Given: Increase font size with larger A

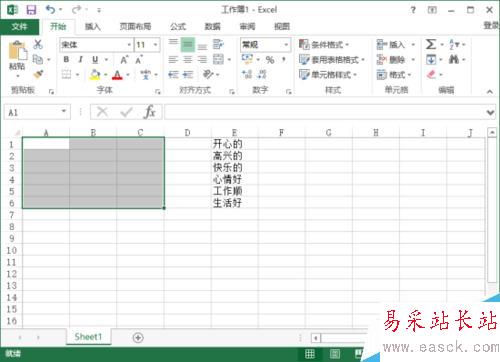Looking at the screenshot, I should pyautogui.click(x=124, y=60).
